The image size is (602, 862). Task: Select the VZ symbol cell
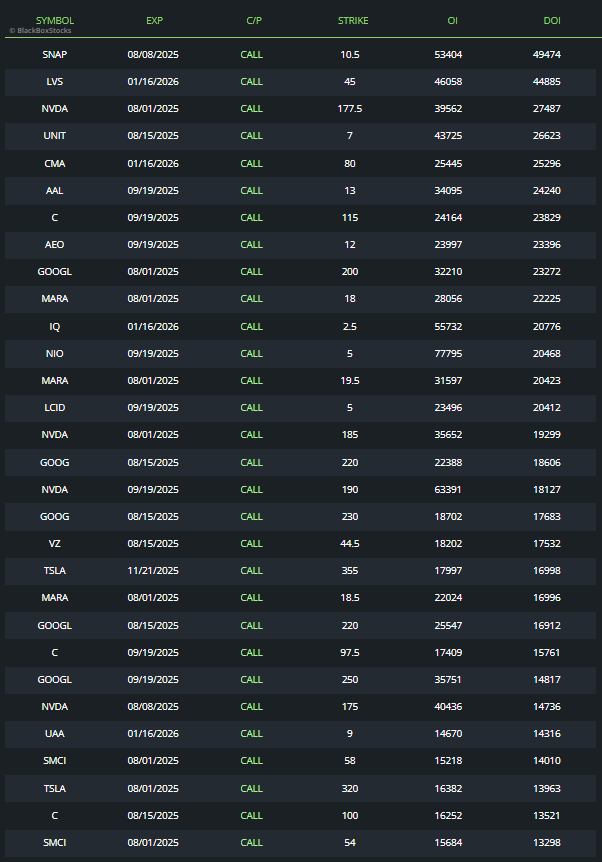[x=54, y=543]
